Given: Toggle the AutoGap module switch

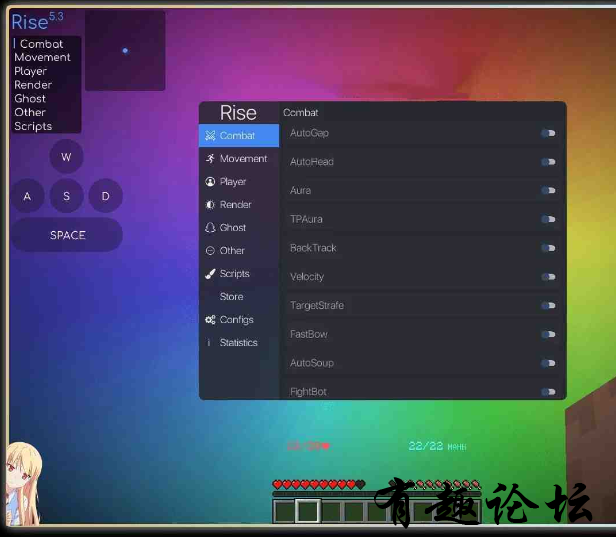Looking at the screenshot, I should [548, 133].
